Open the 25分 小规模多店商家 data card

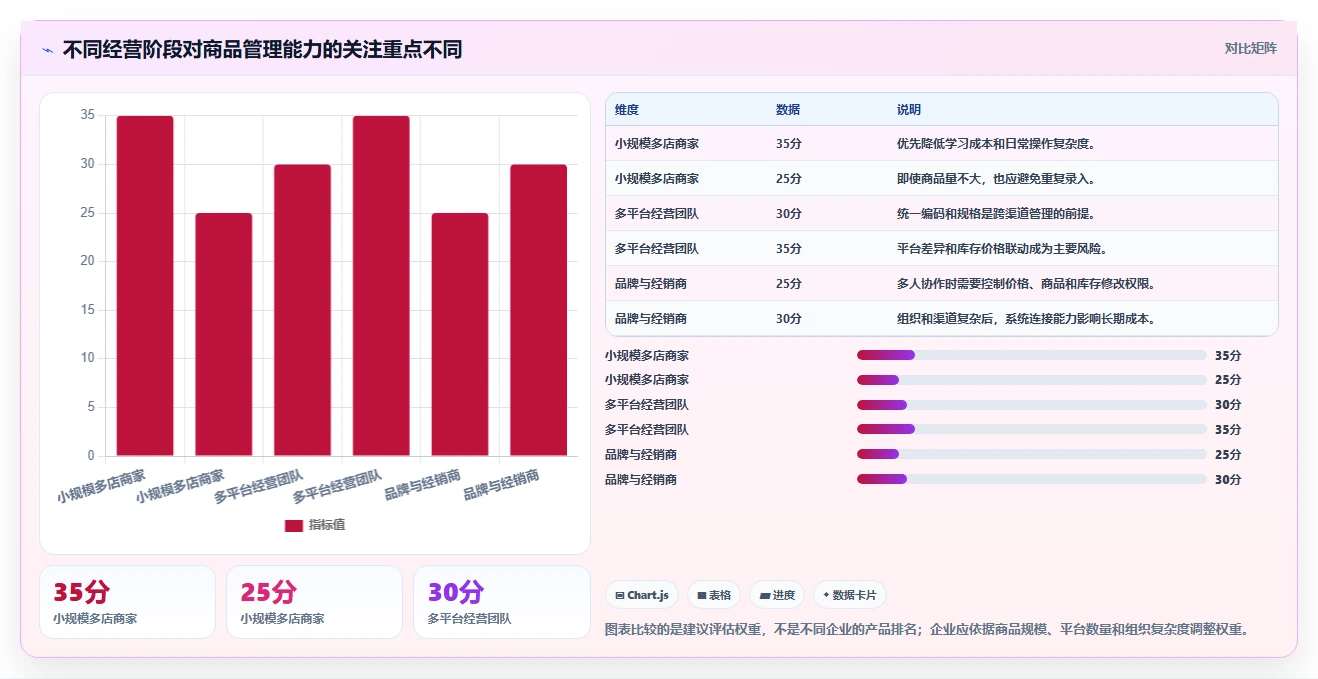coord(314,602)
